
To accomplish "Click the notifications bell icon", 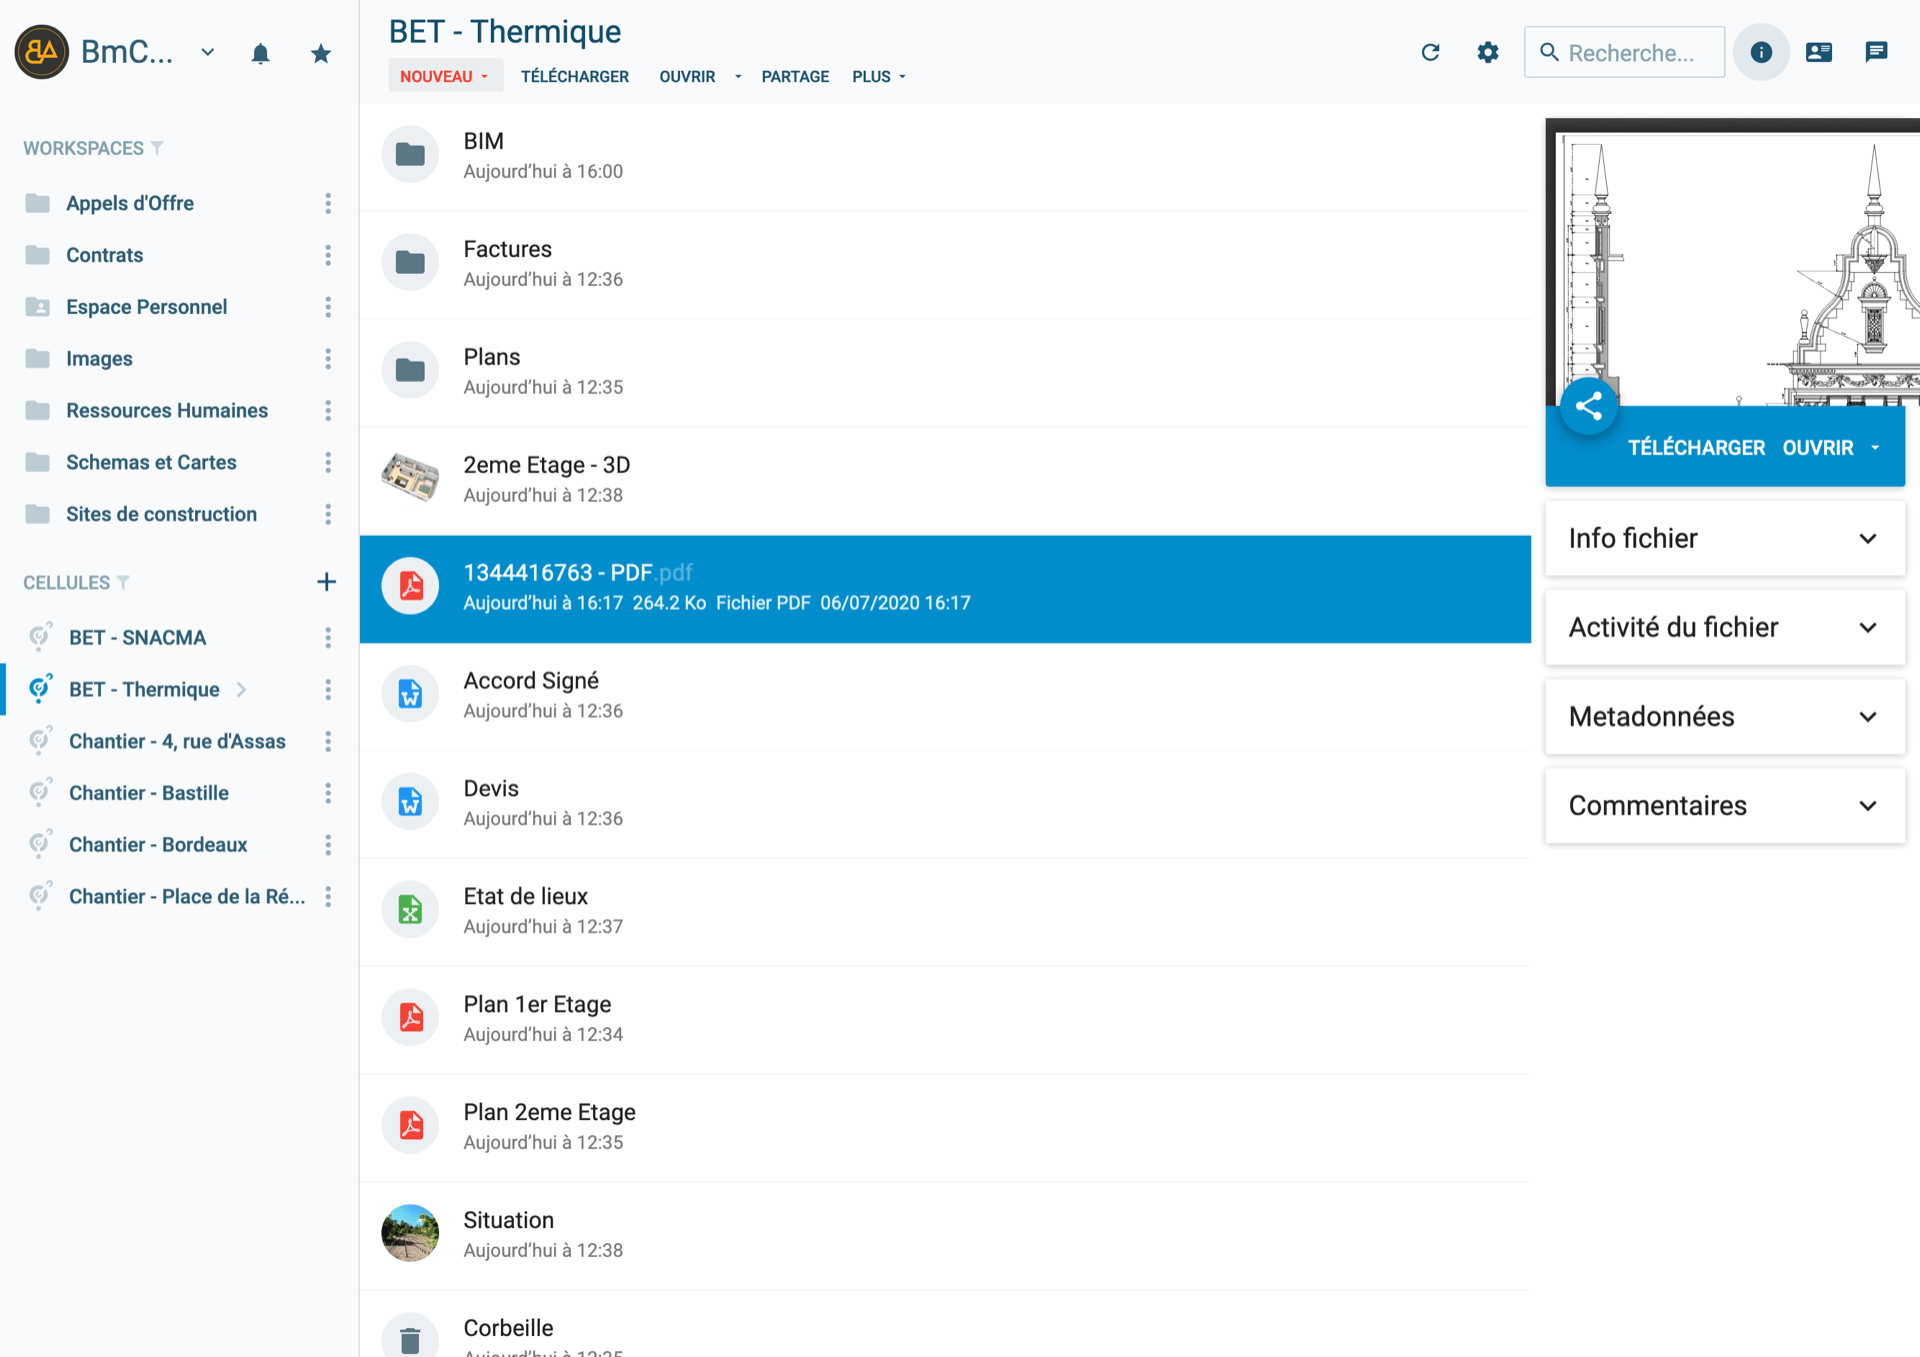I will click(260, 53).
